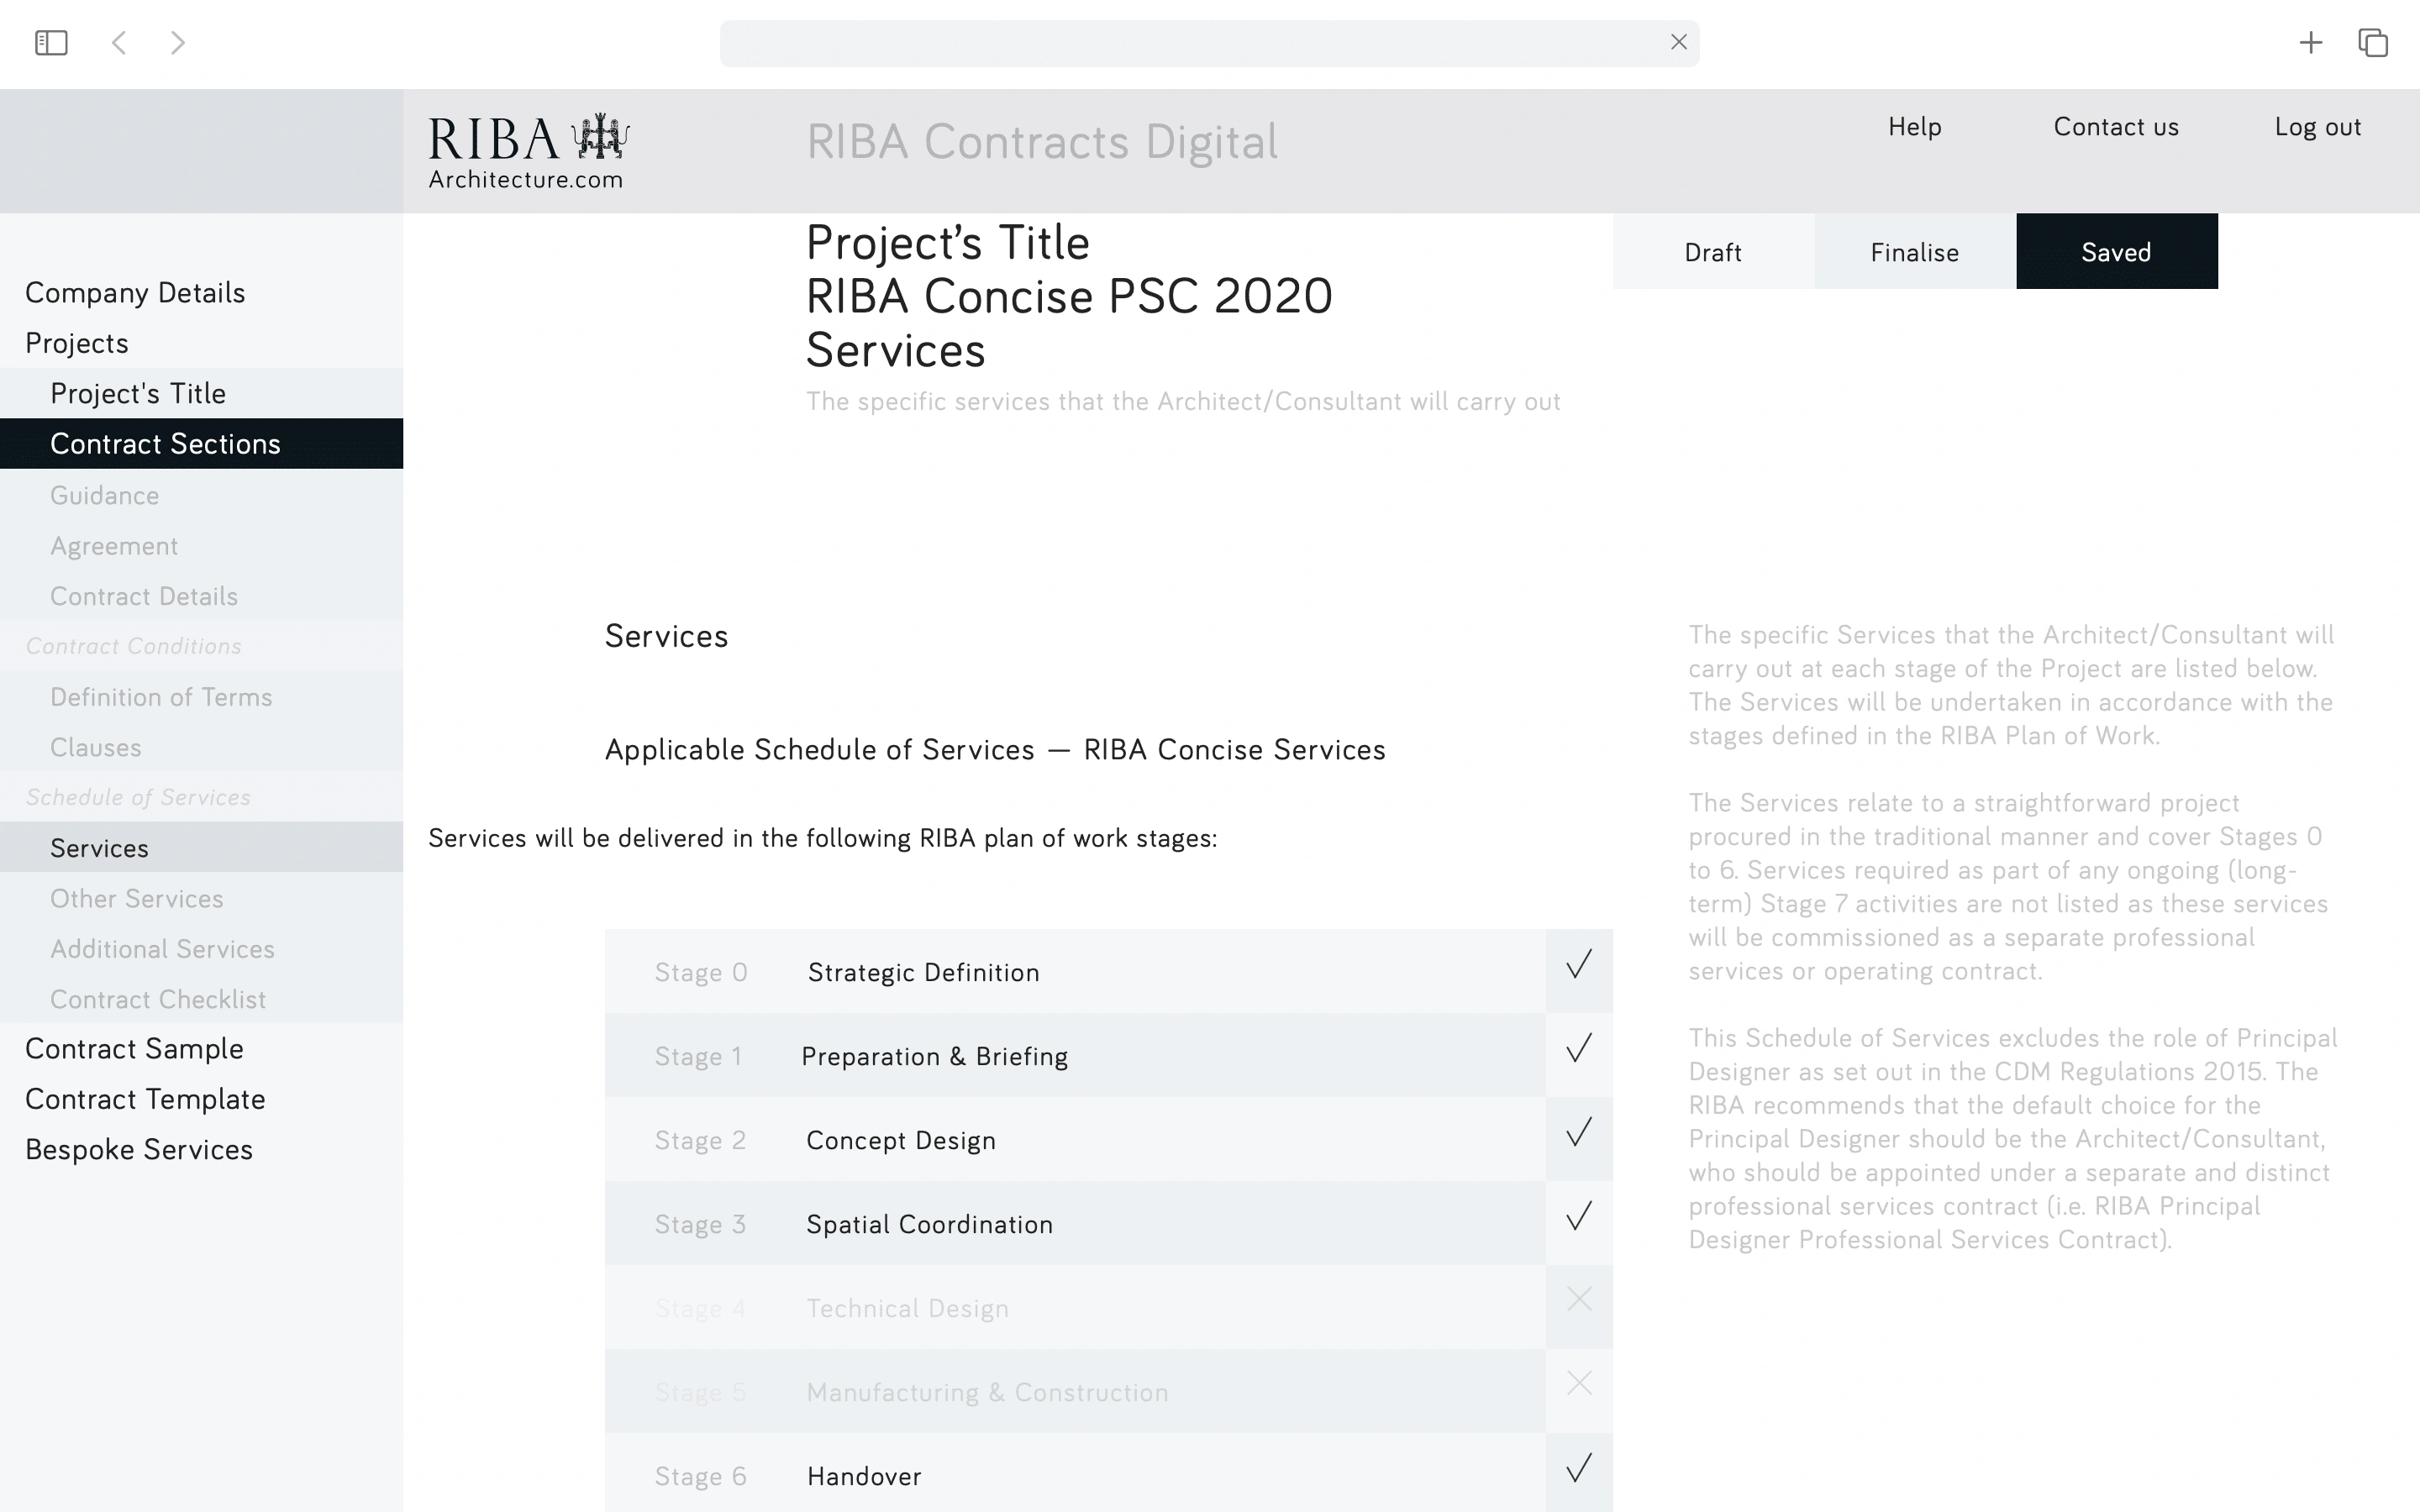Toggle Stage 3 Spatial Coordination checkmark
The width and height of the screenshot is (2420, 1512).
(1579, 1223)
